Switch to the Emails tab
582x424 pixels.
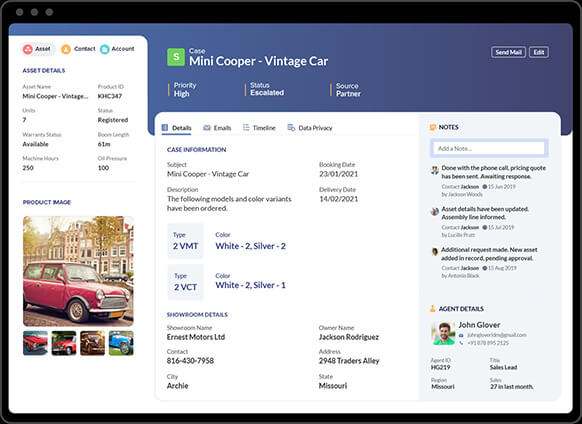click(217, 128)
